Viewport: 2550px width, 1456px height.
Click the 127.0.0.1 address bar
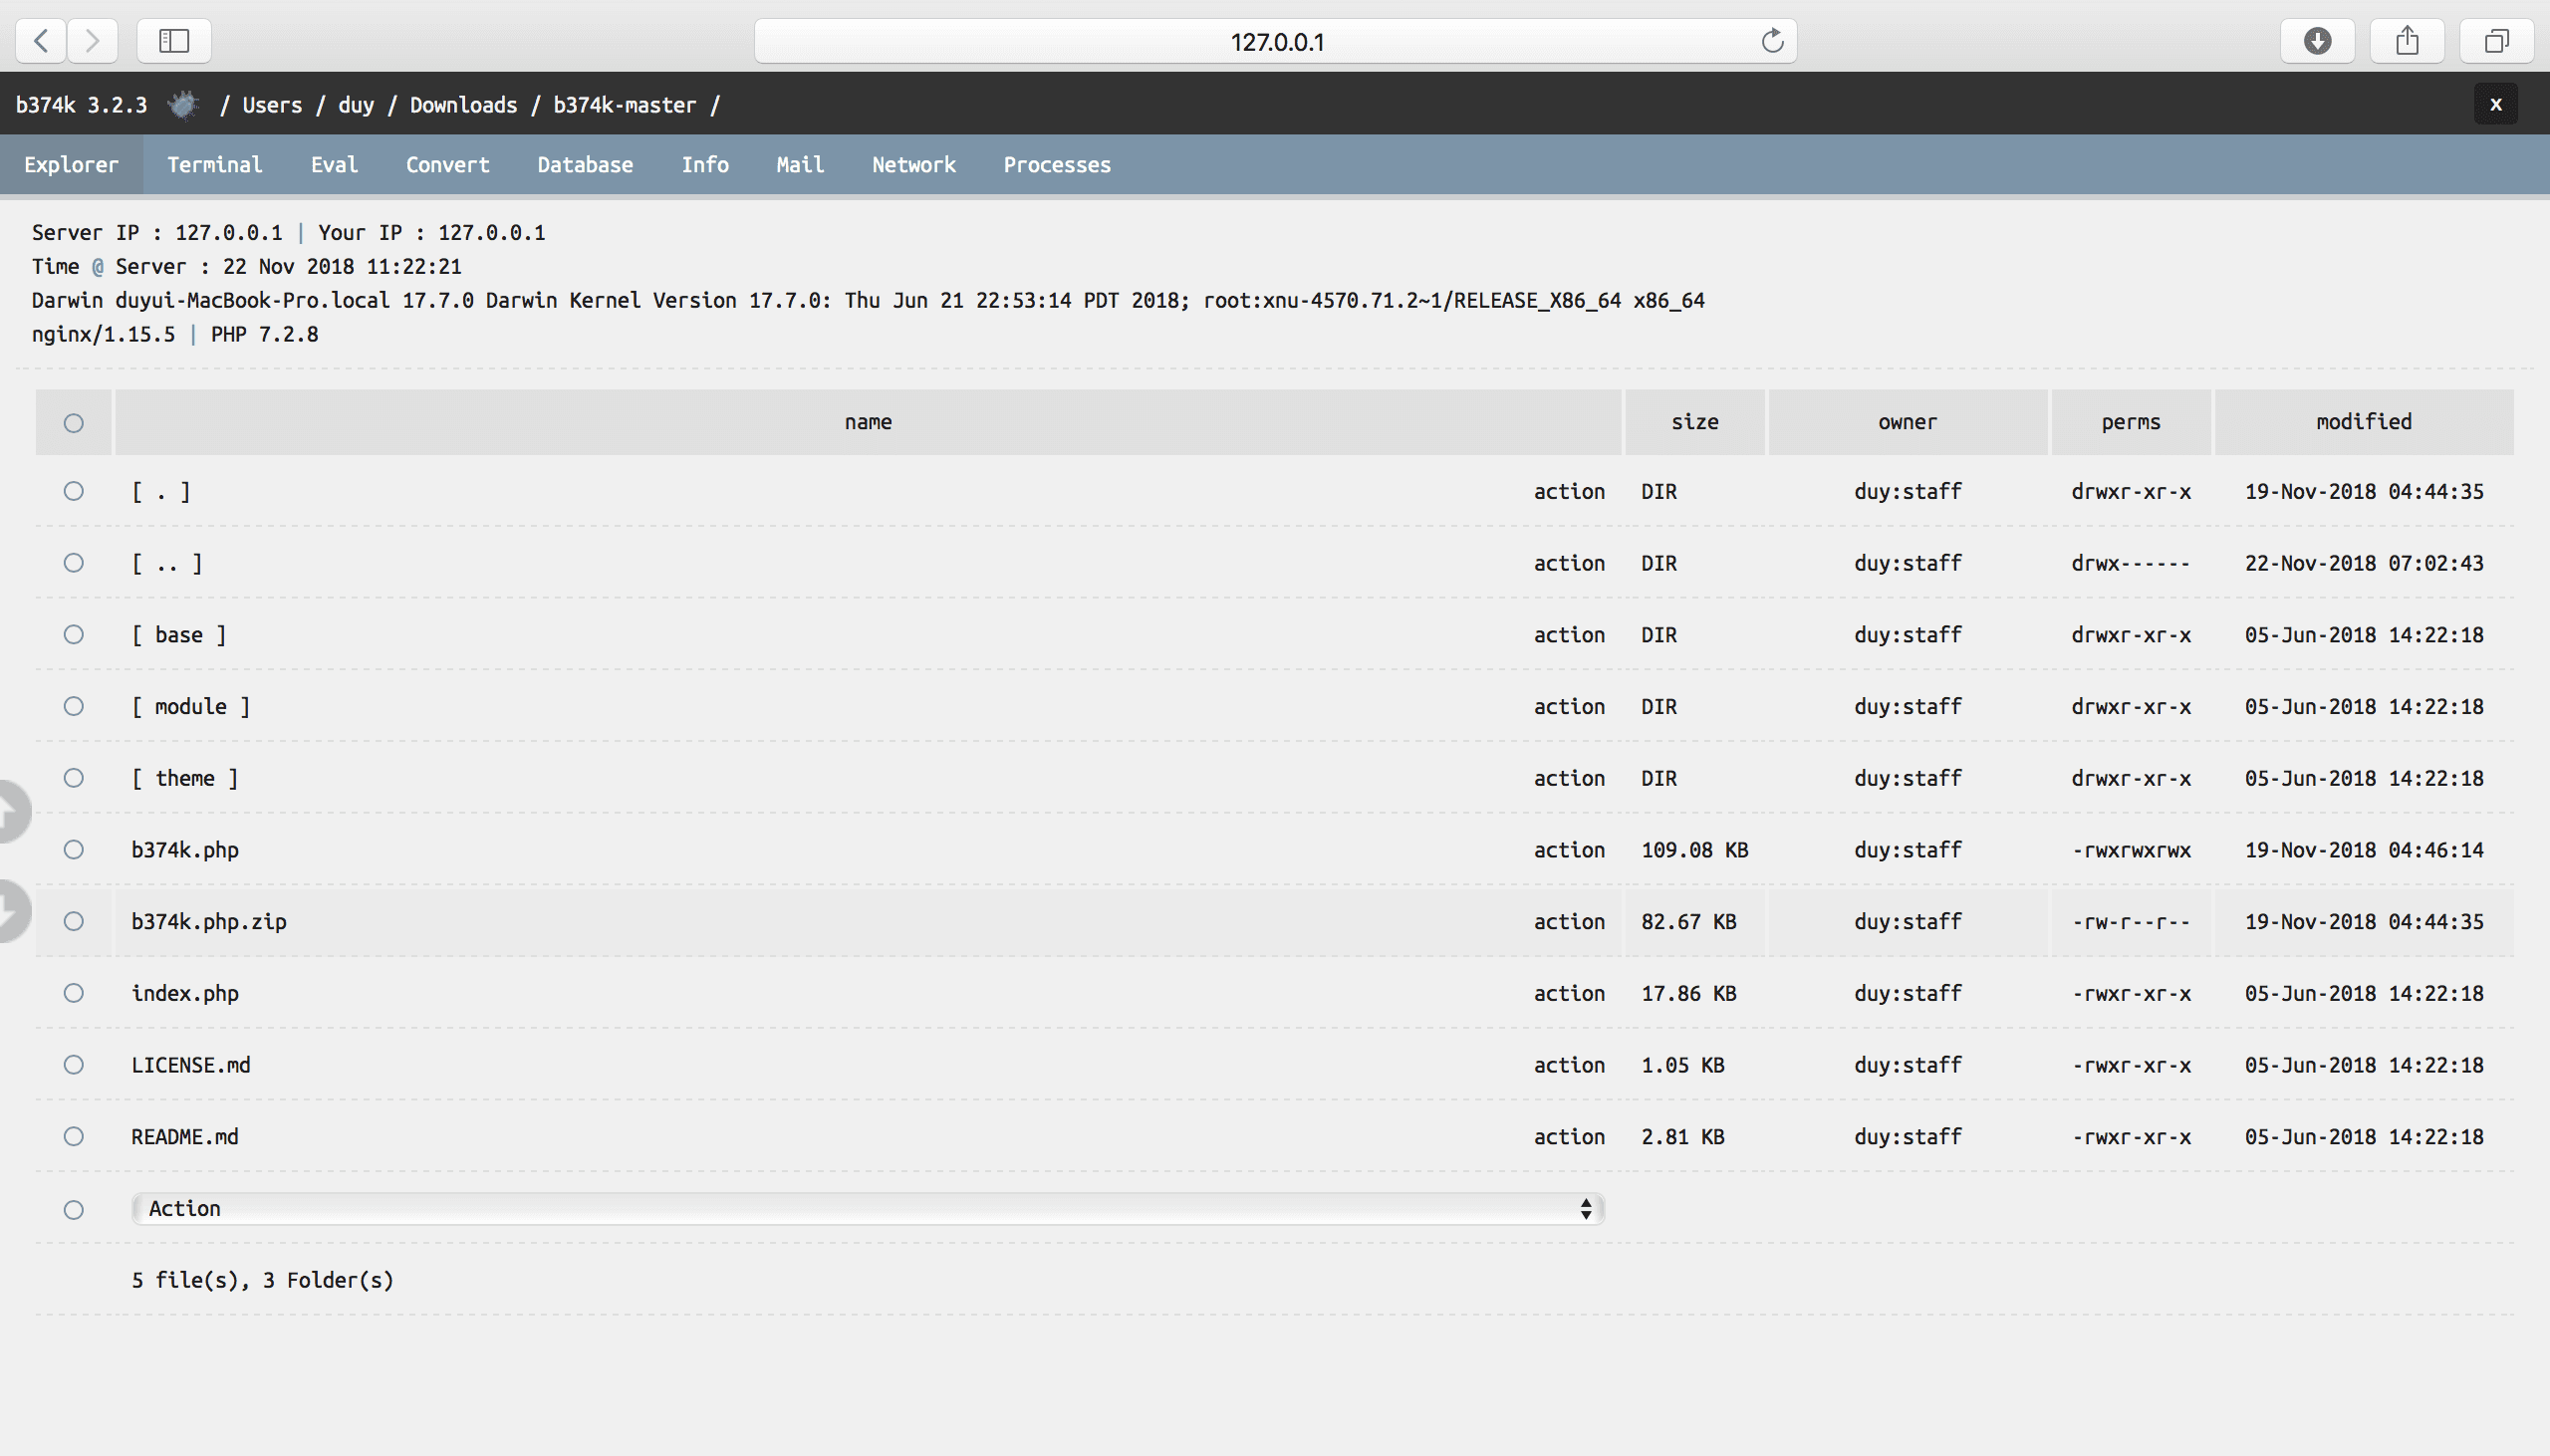[1275, 41]
